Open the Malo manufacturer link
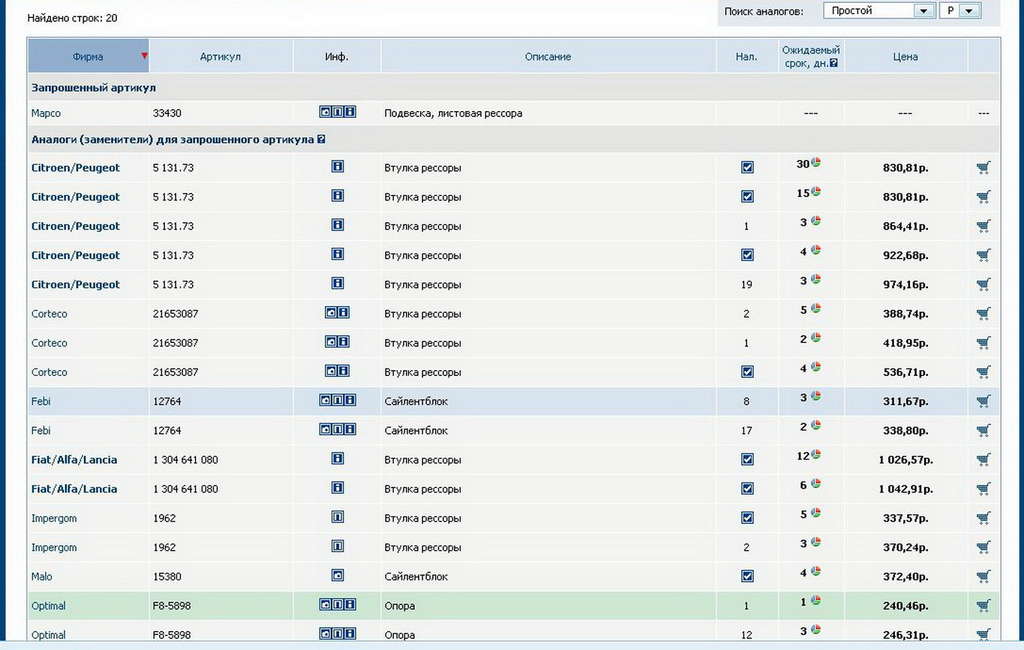 (42, 576)
